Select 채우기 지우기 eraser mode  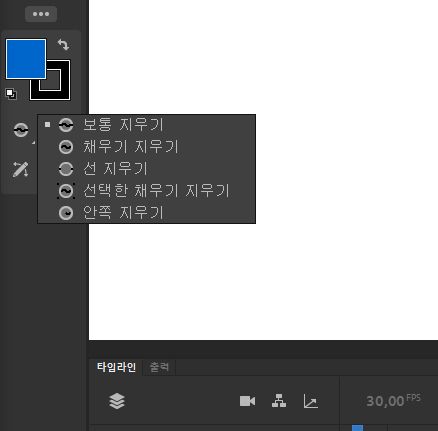(147, 147)
